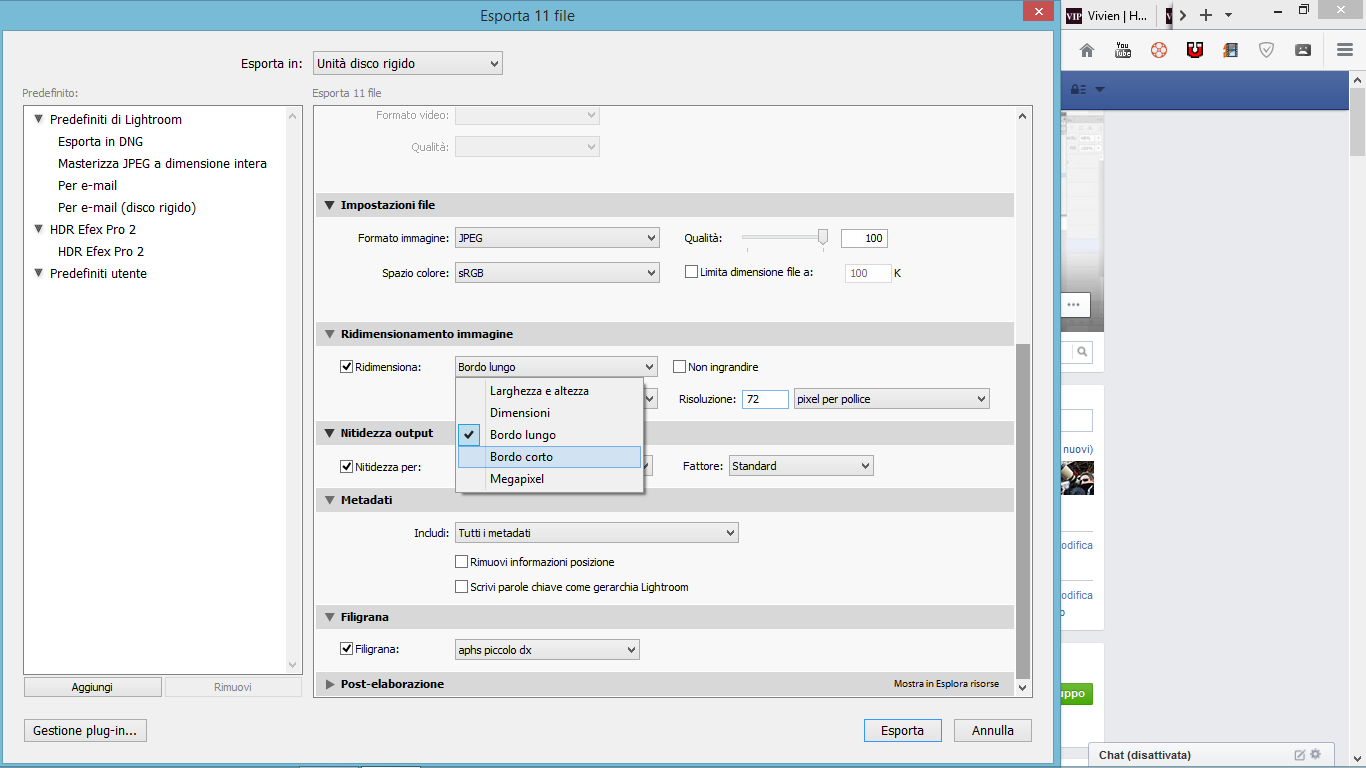Open the list-all-tabs dropdown arrow
1366x768 pixels.
(1229, 15)
